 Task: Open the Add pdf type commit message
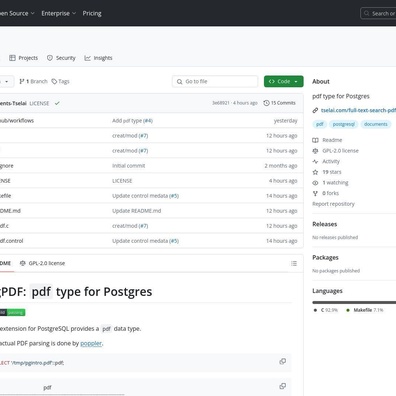127,121
